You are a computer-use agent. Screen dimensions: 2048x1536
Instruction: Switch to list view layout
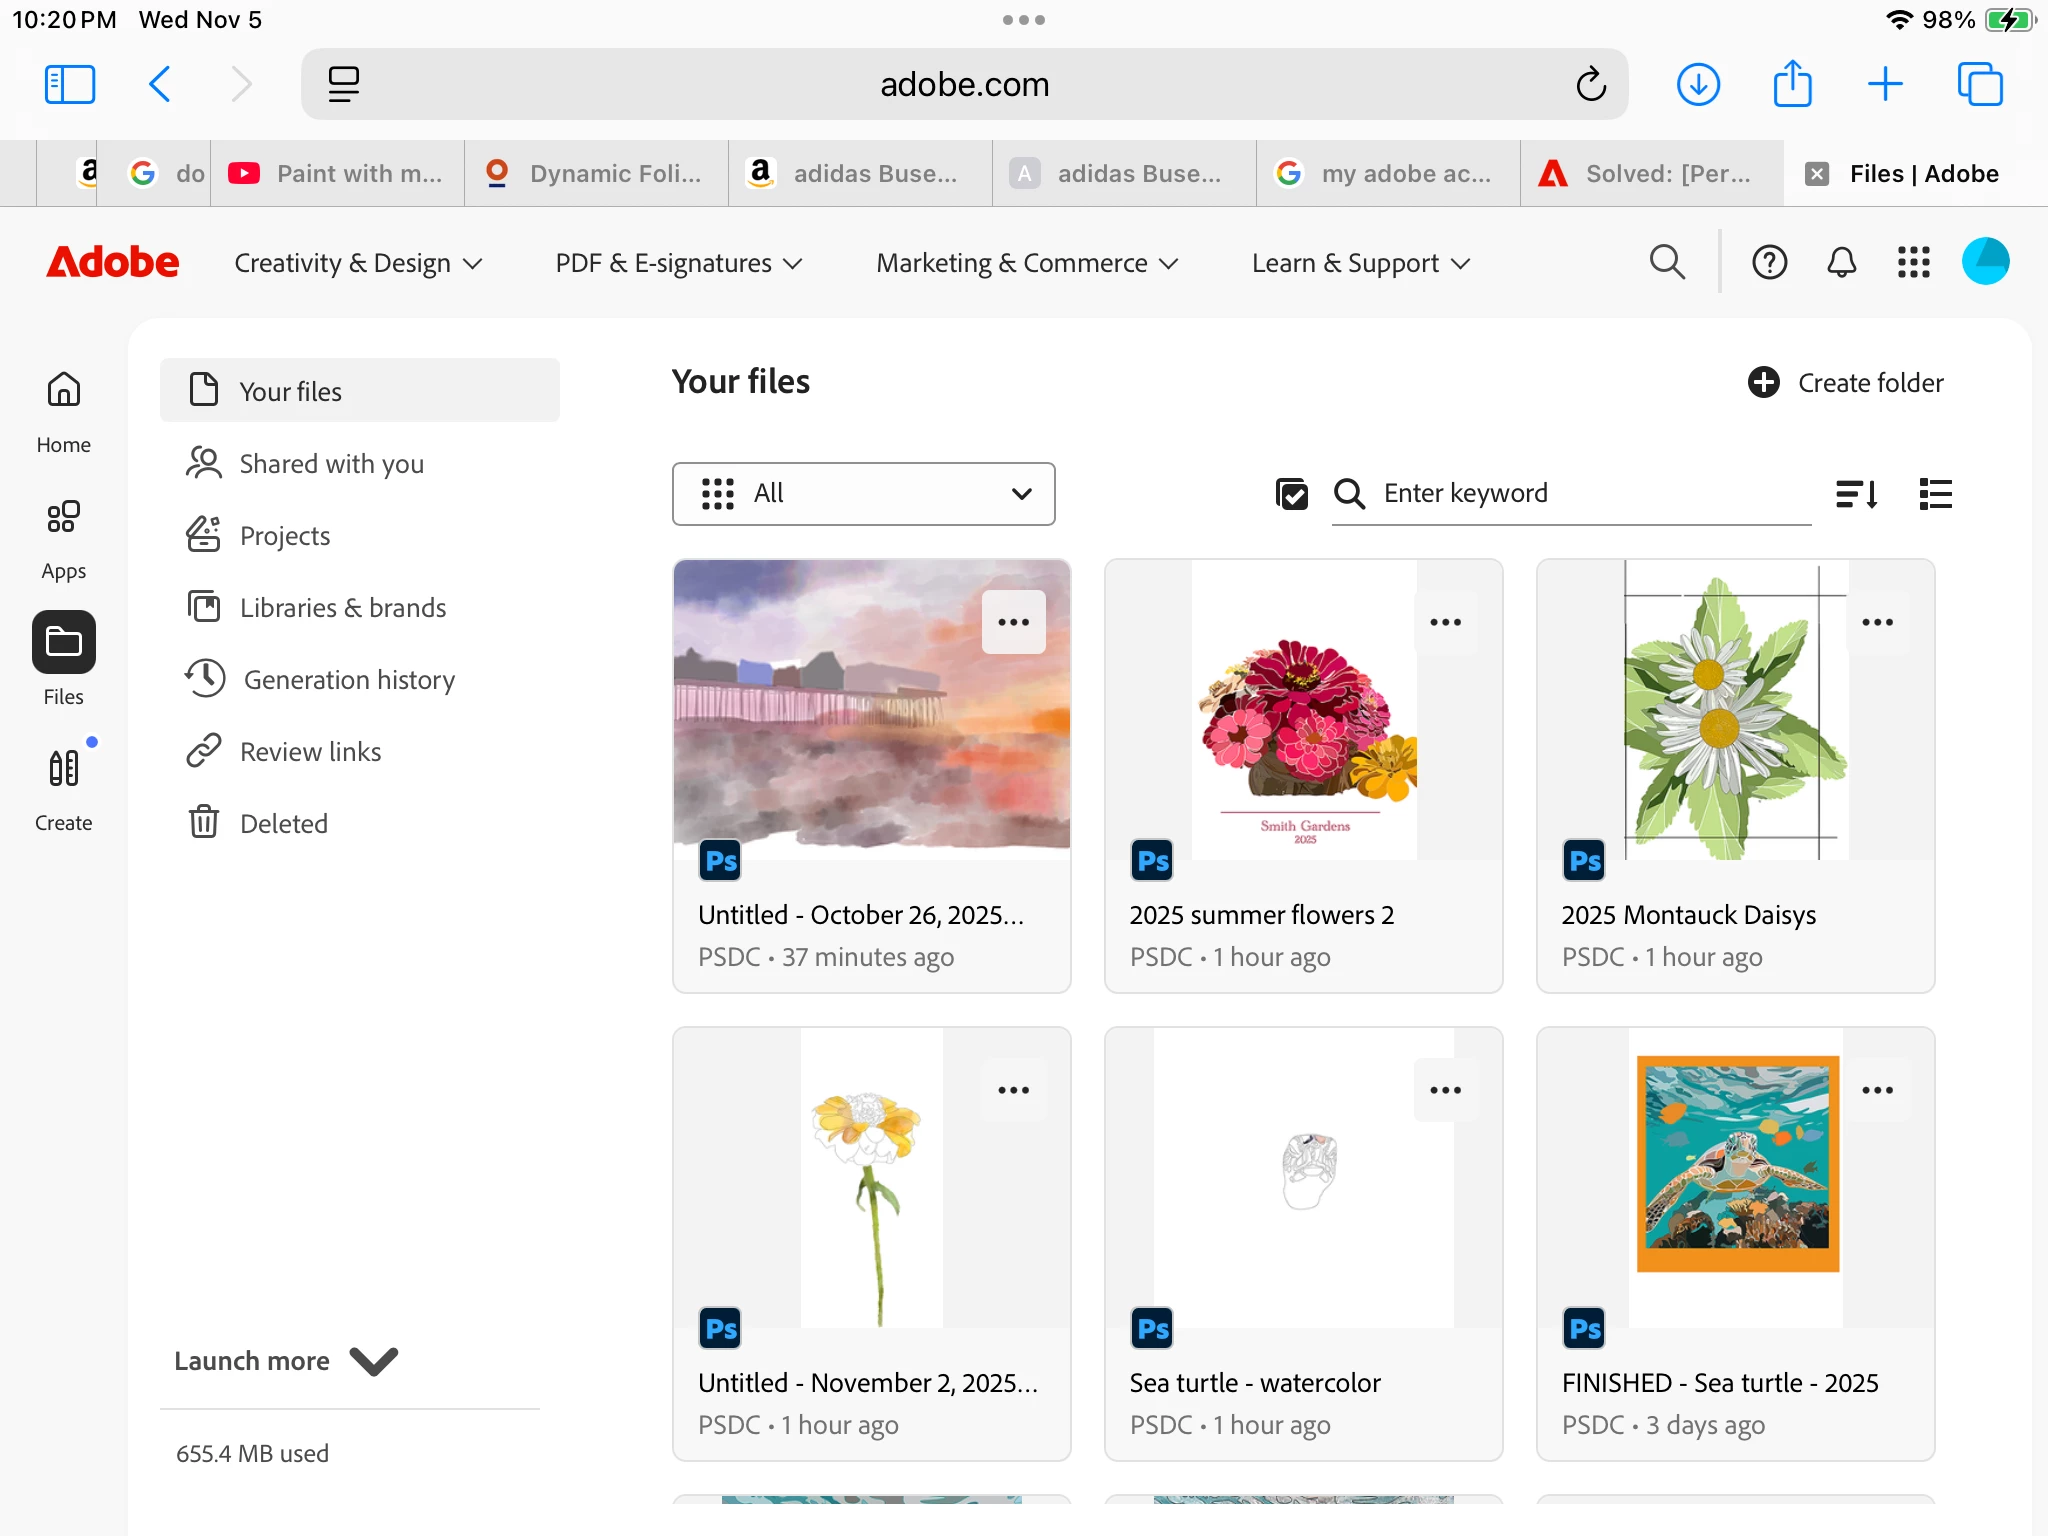pos(1935,493)
